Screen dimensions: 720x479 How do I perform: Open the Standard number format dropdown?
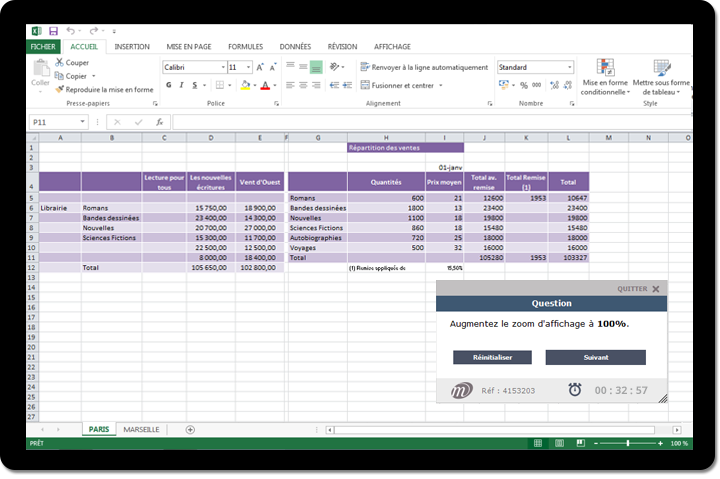pos(570,67)
